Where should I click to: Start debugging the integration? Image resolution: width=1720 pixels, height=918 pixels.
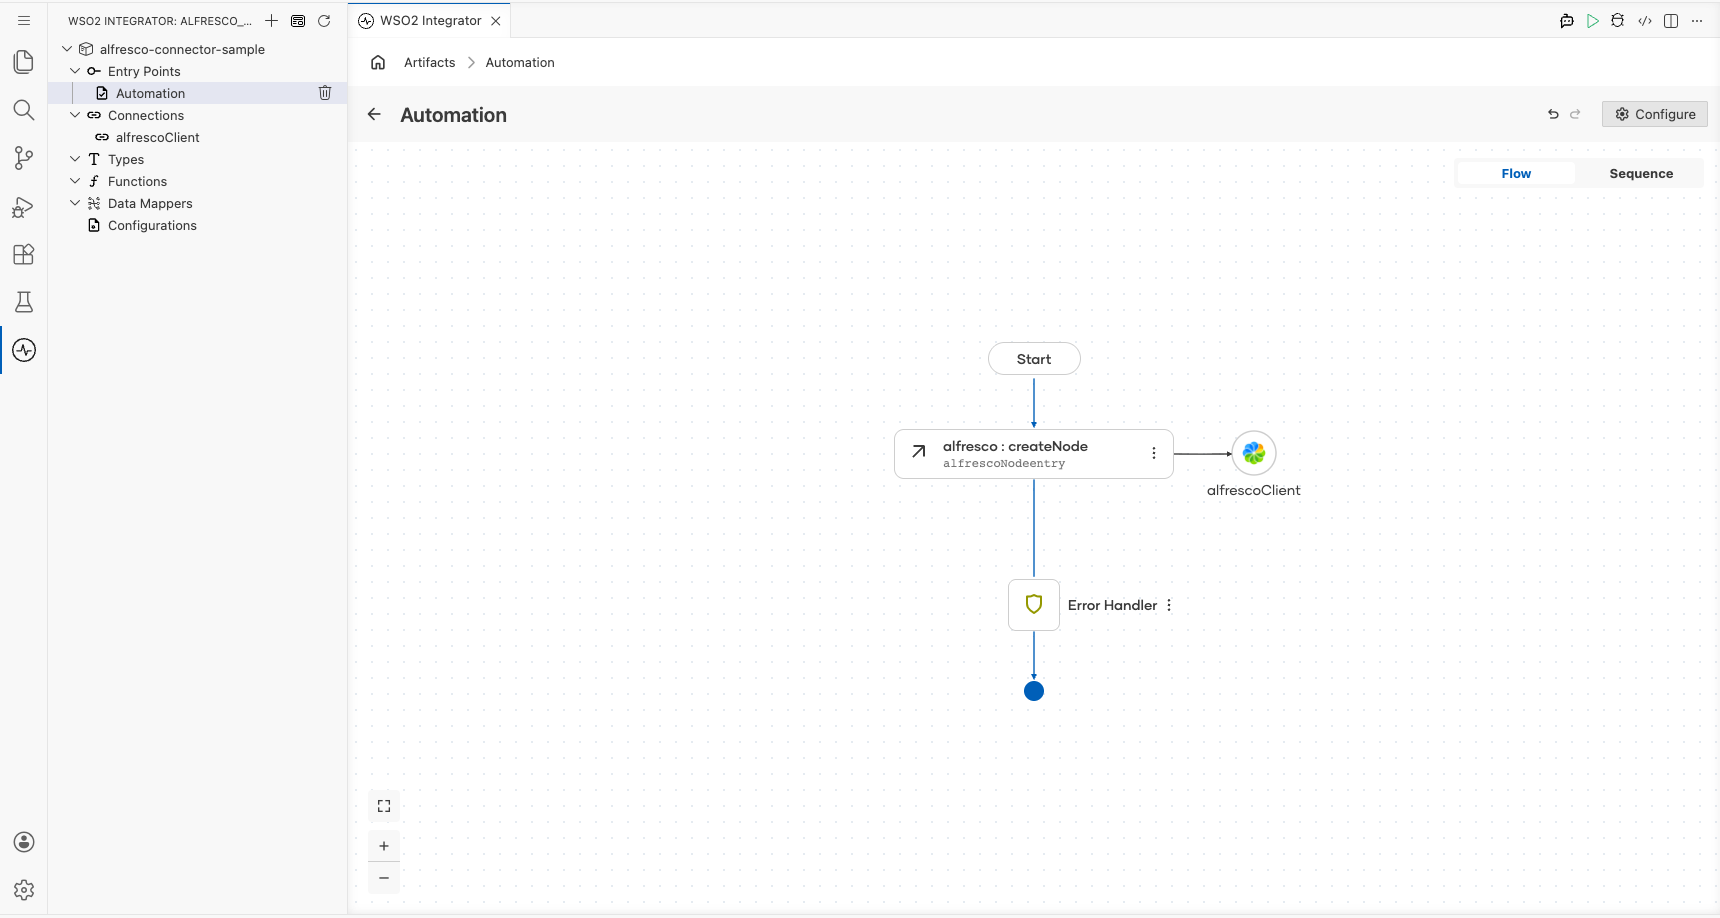click(x=1618, y=20)
